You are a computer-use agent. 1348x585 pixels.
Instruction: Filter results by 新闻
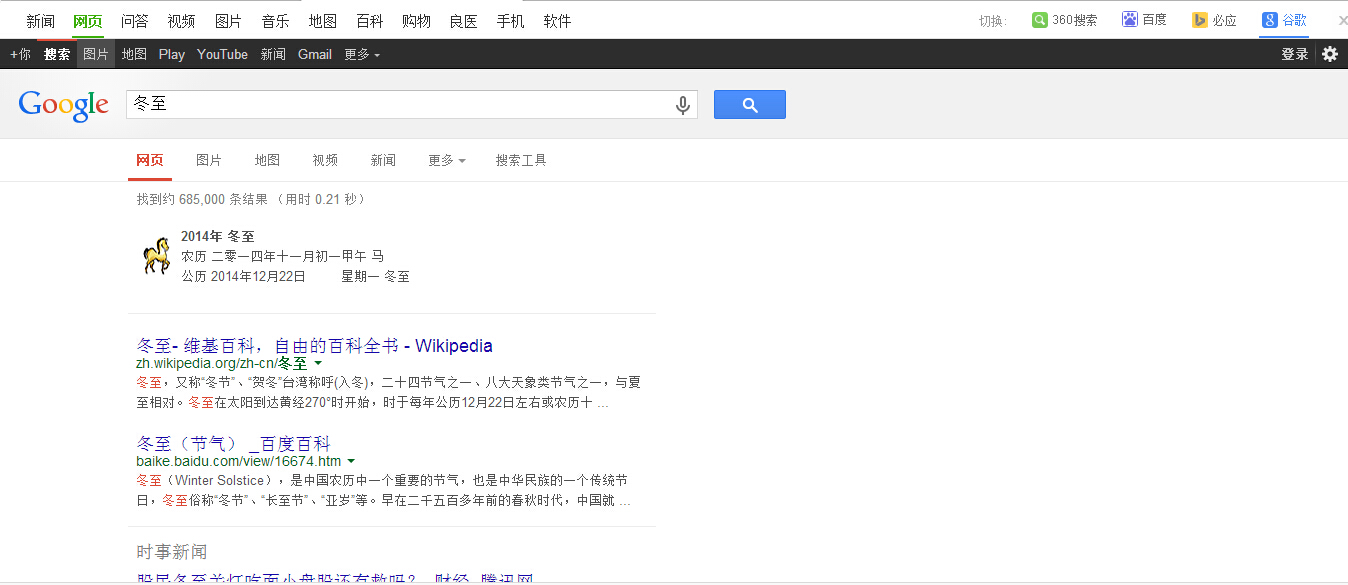(383, 160)
